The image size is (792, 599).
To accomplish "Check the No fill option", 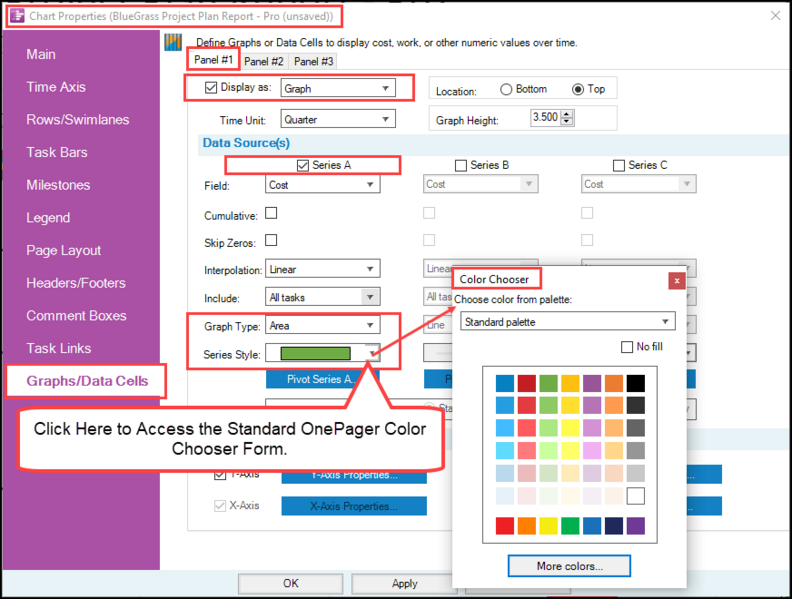I will pos(627,347).
